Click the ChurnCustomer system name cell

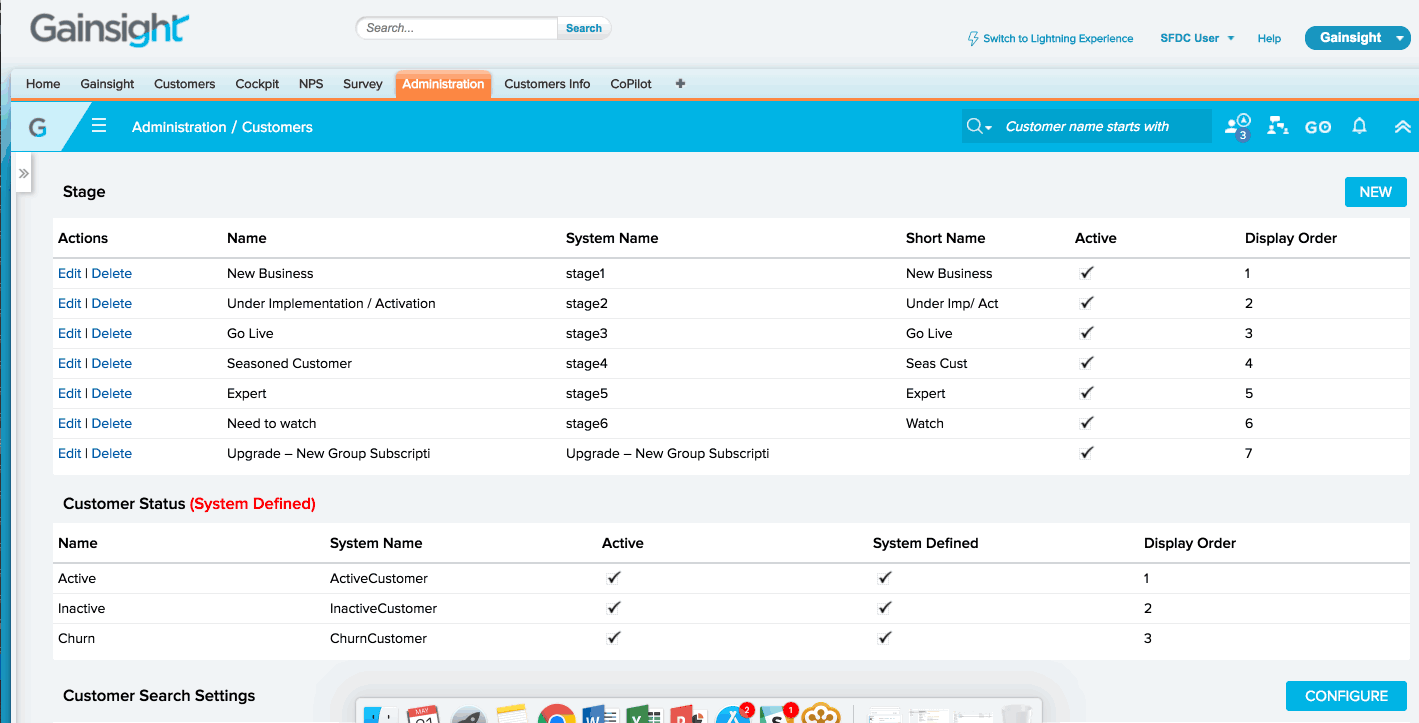coord(378,638)
